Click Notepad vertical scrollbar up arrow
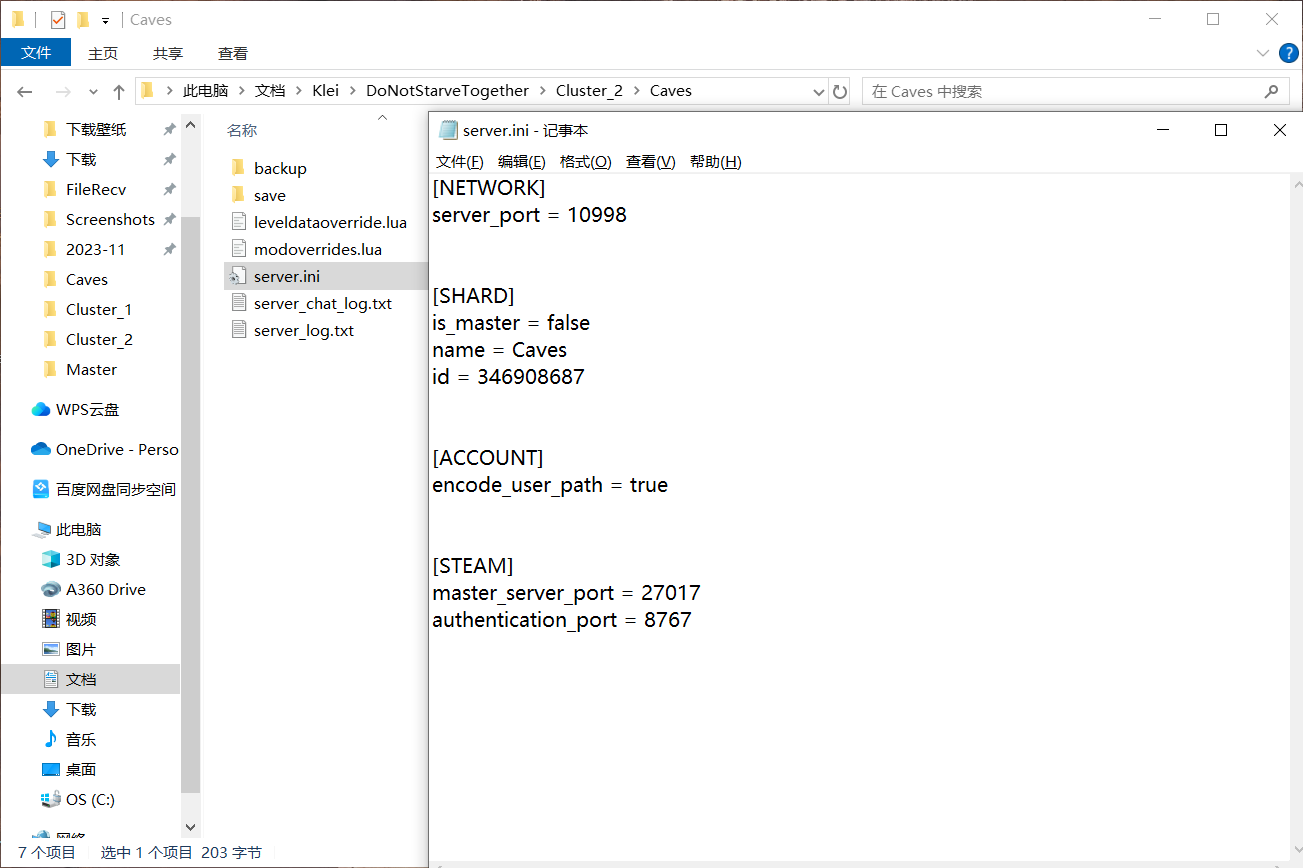Screen dimensions: 1303x868 [1296, 184]
